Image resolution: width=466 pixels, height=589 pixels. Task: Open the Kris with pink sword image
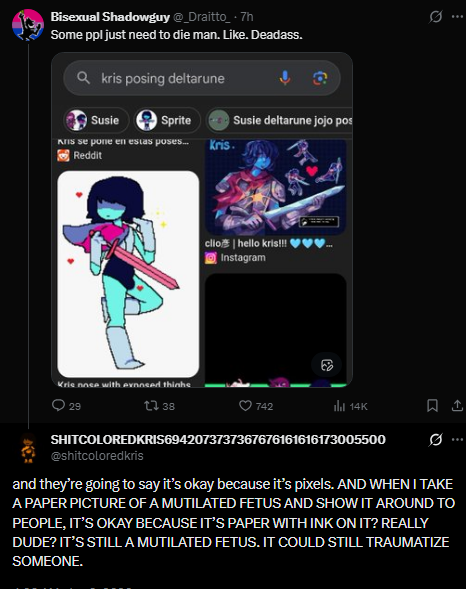click(128, 274)
